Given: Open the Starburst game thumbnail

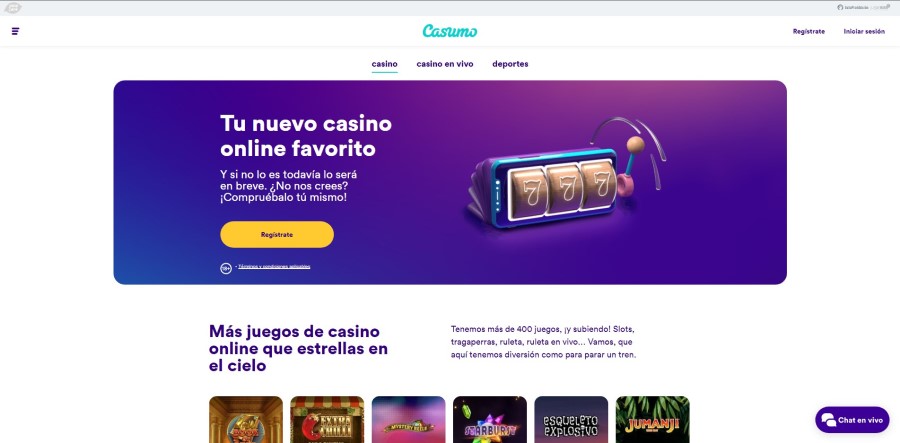Looking at the screenshot, I should coord(490,419).
